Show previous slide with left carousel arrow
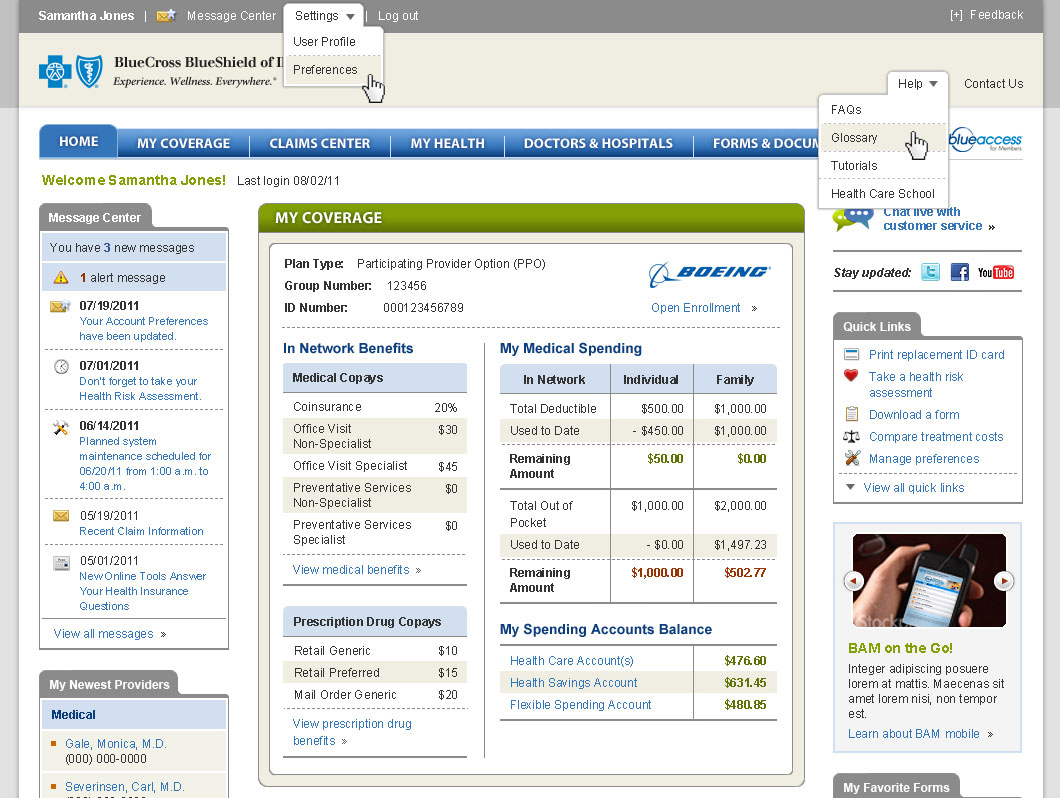Viewport: 1060px width, 798px height. click(853, 580)
